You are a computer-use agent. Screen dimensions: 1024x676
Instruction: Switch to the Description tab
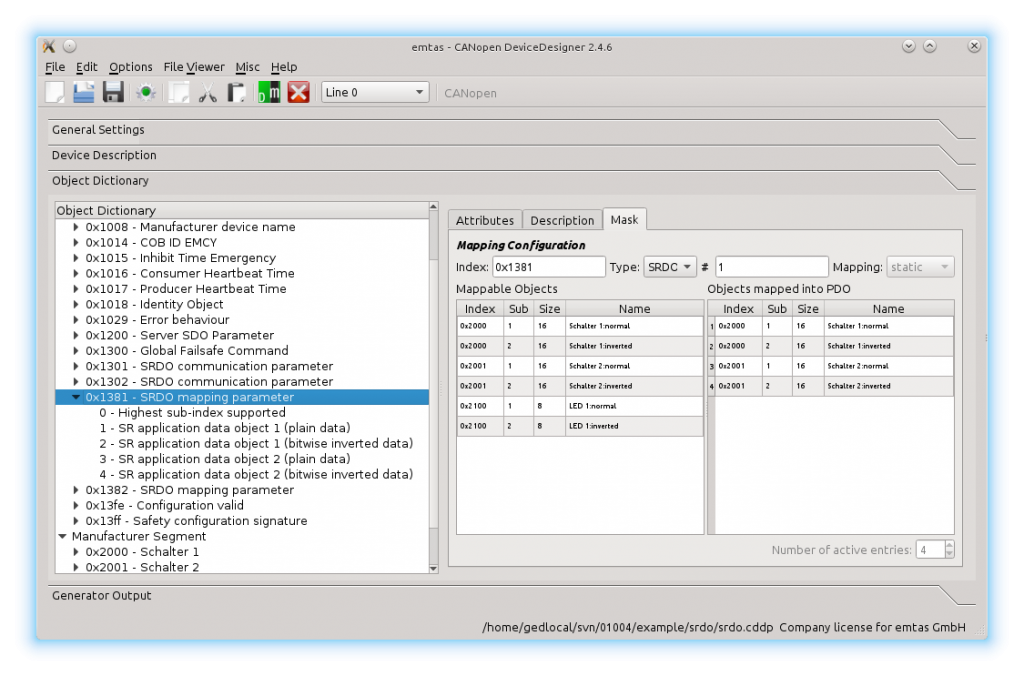point(562,220)
